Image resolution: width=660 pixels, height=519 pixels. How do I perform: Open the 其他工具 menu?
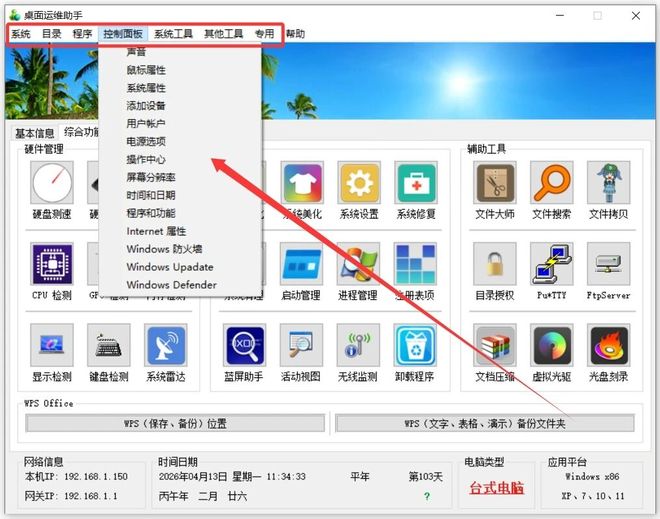pyautogui.click(x=224, y=34)
